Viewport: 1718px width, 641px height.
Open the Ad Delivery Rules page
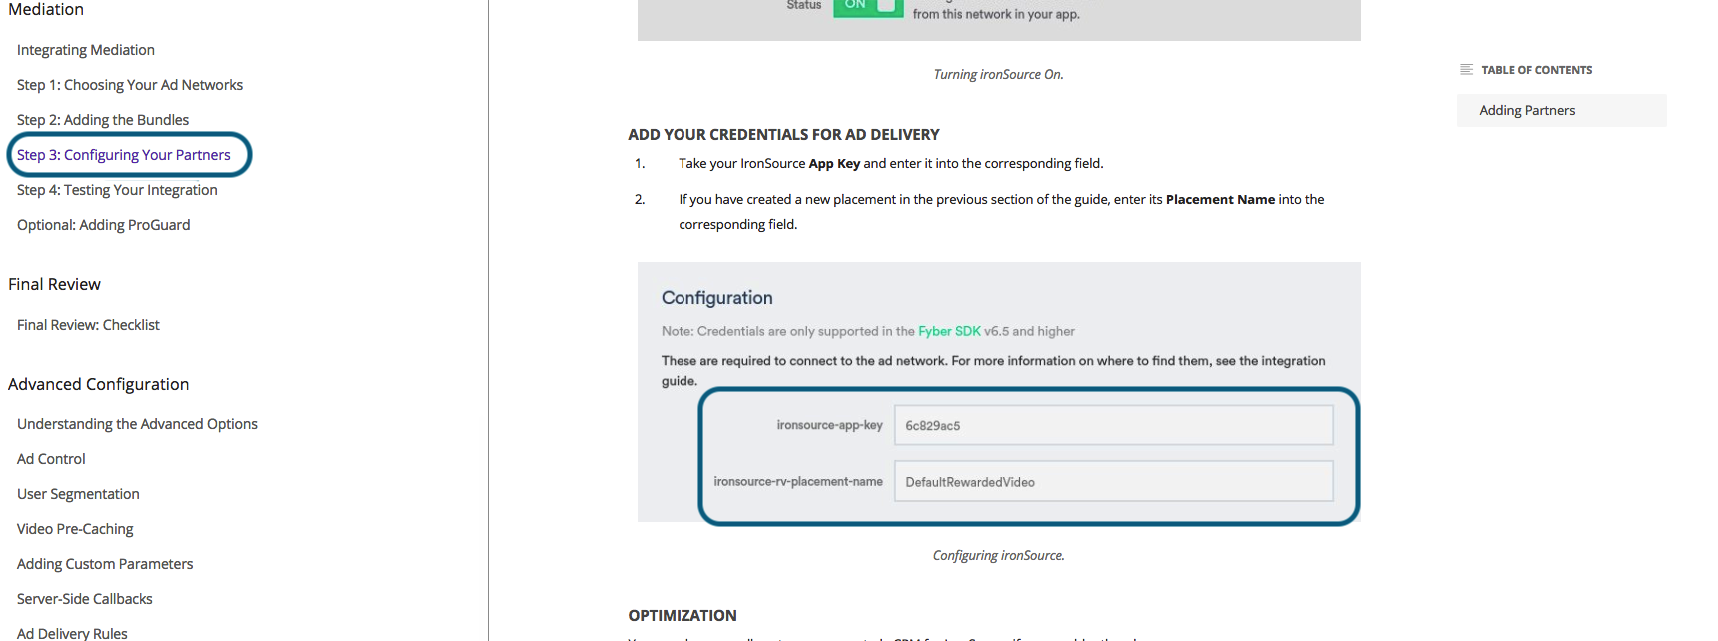[x=72, y=633]
